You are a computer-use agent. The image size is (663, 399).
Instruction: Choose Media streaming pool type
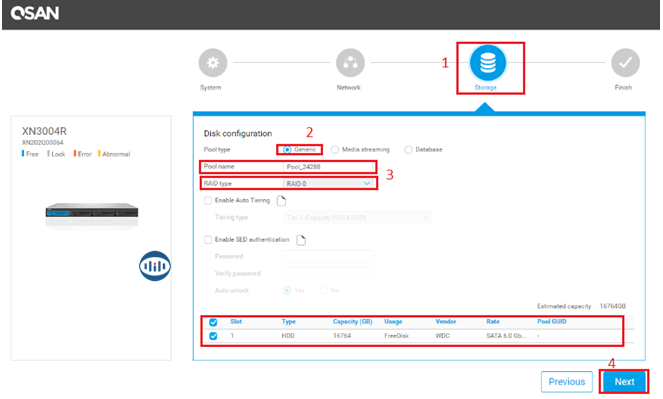point(334,150)
